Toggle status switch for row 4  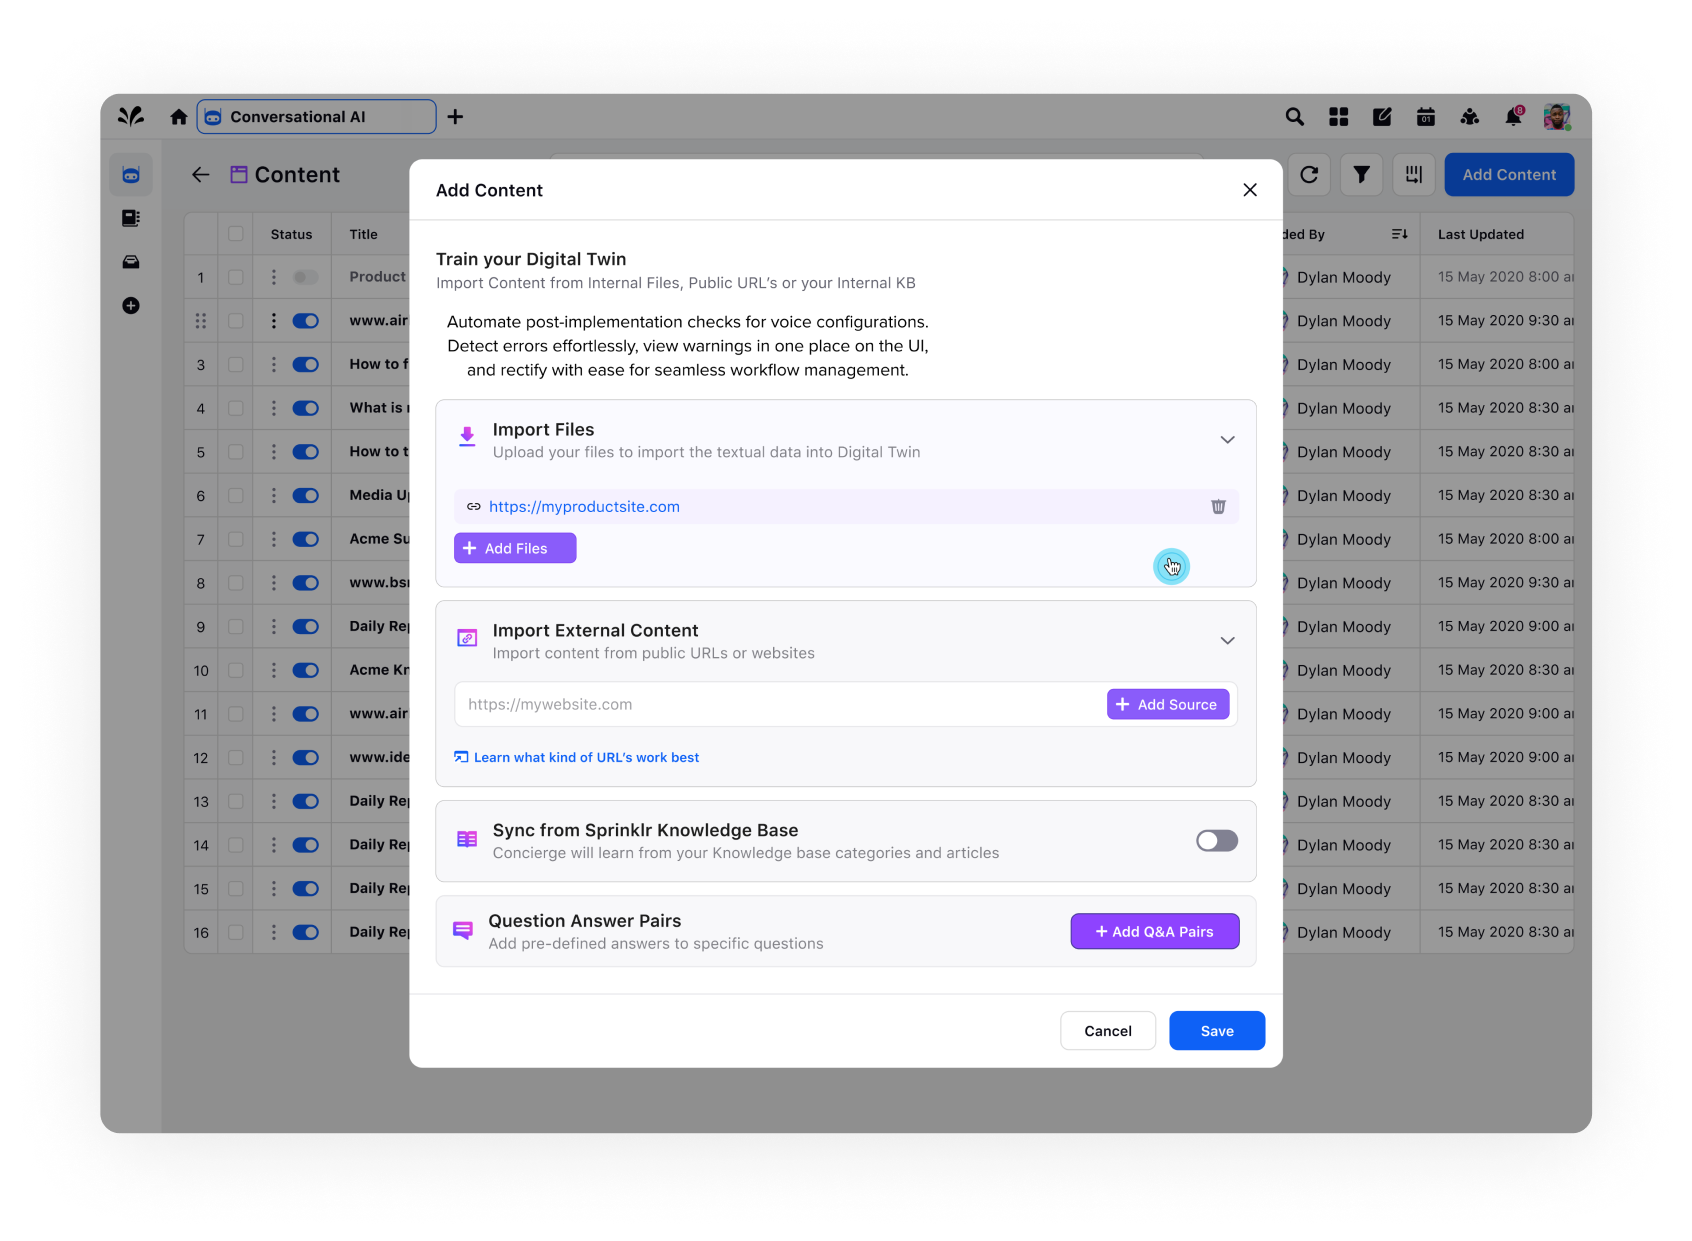click(305, 408)
